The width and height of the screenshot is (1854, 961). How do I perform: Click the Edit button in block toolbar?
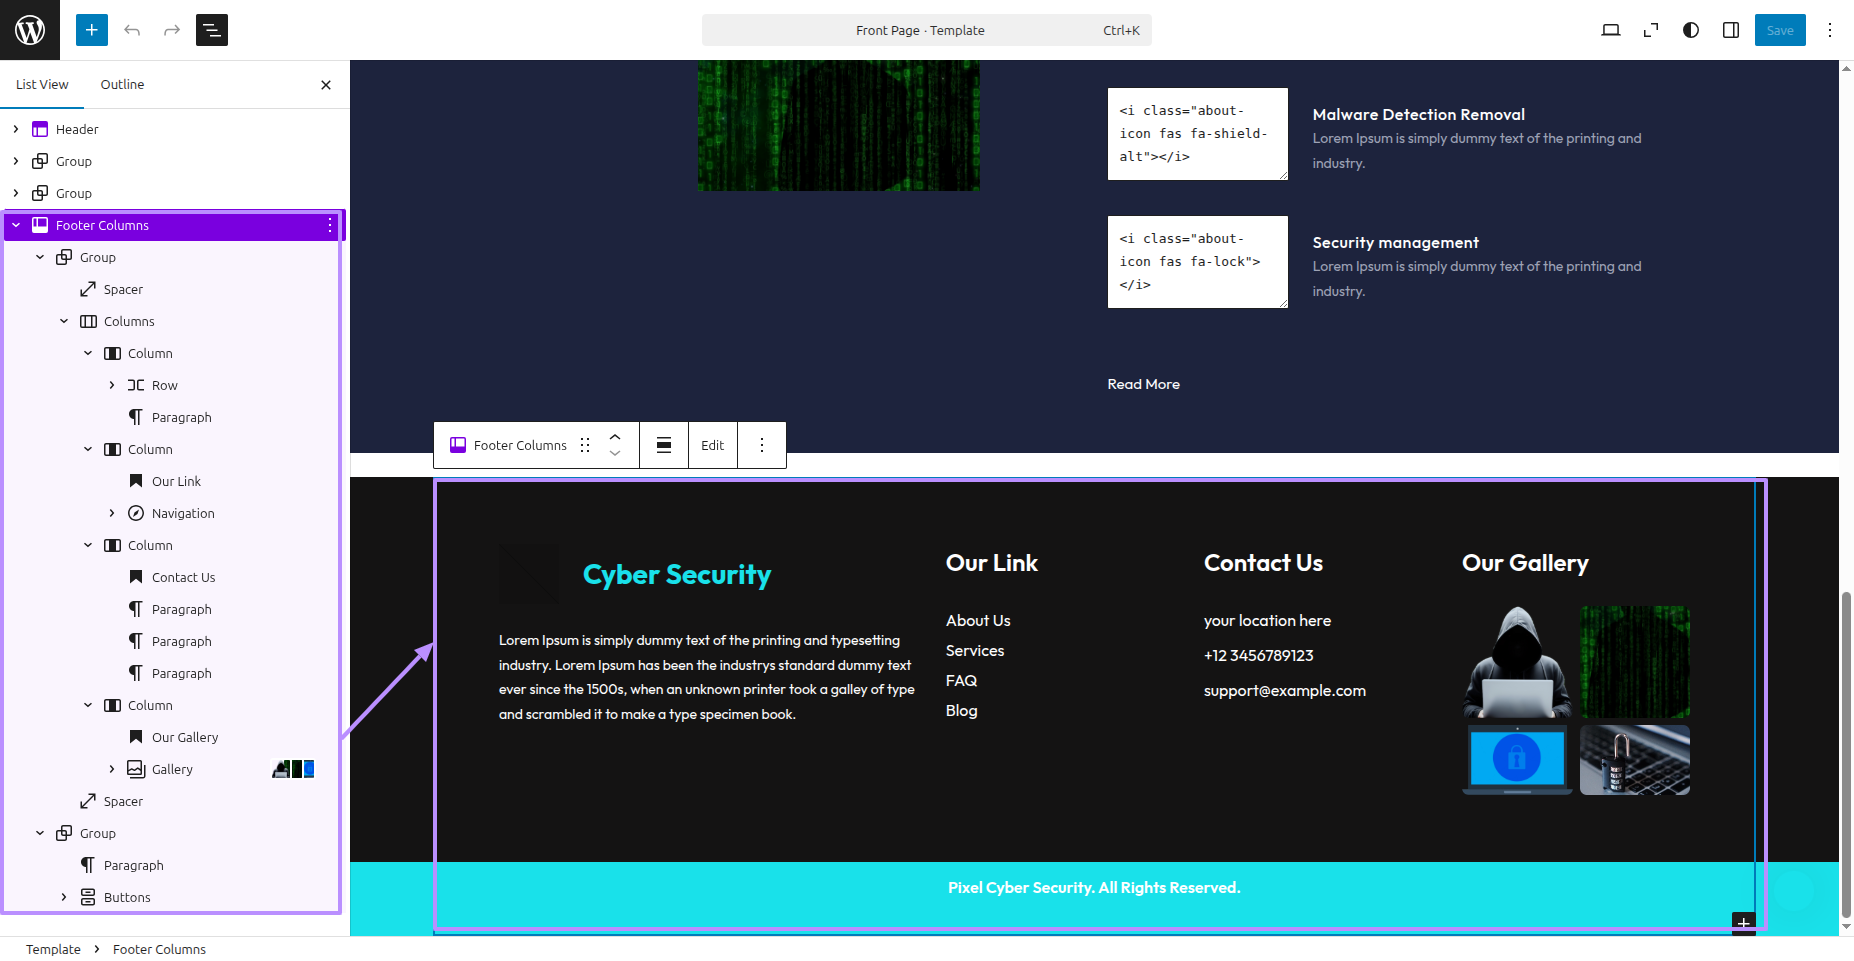click(712, 445)
